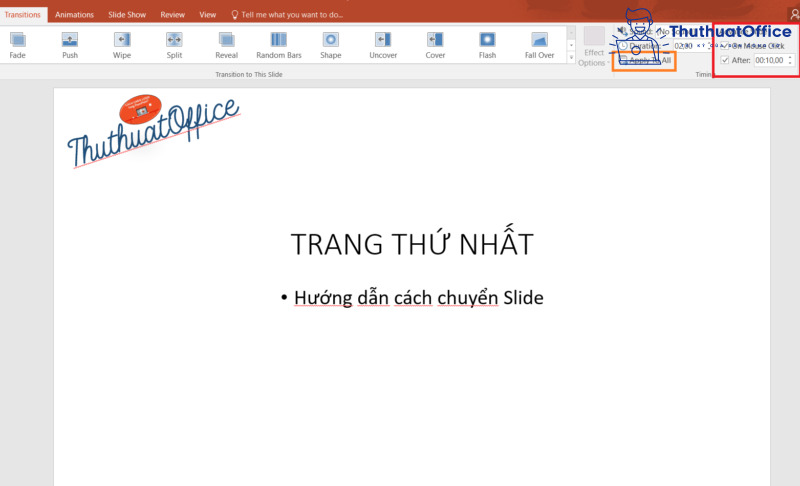Image resolution: width=800 pixels, height=486 pixels.
Task: Apply the Fade transition
Action: click(x=17, y=45)
